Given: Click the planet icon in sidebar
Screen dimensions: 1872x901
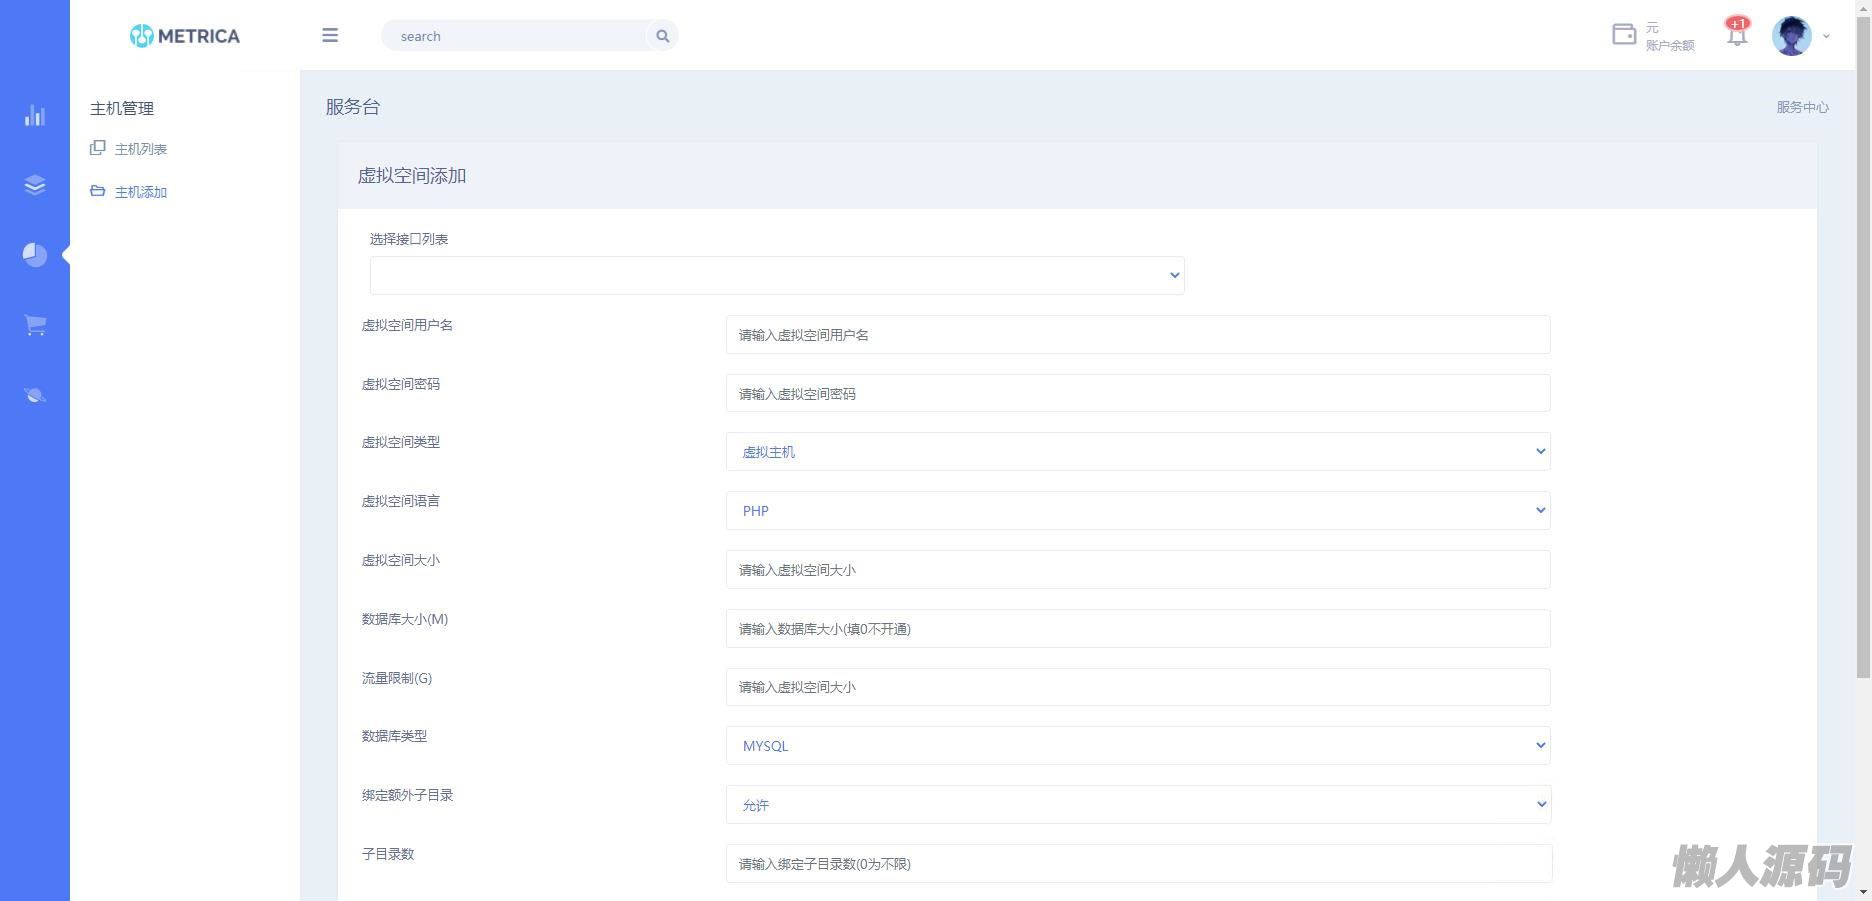Looking at the screenshot, I should [x=35, y=395].
